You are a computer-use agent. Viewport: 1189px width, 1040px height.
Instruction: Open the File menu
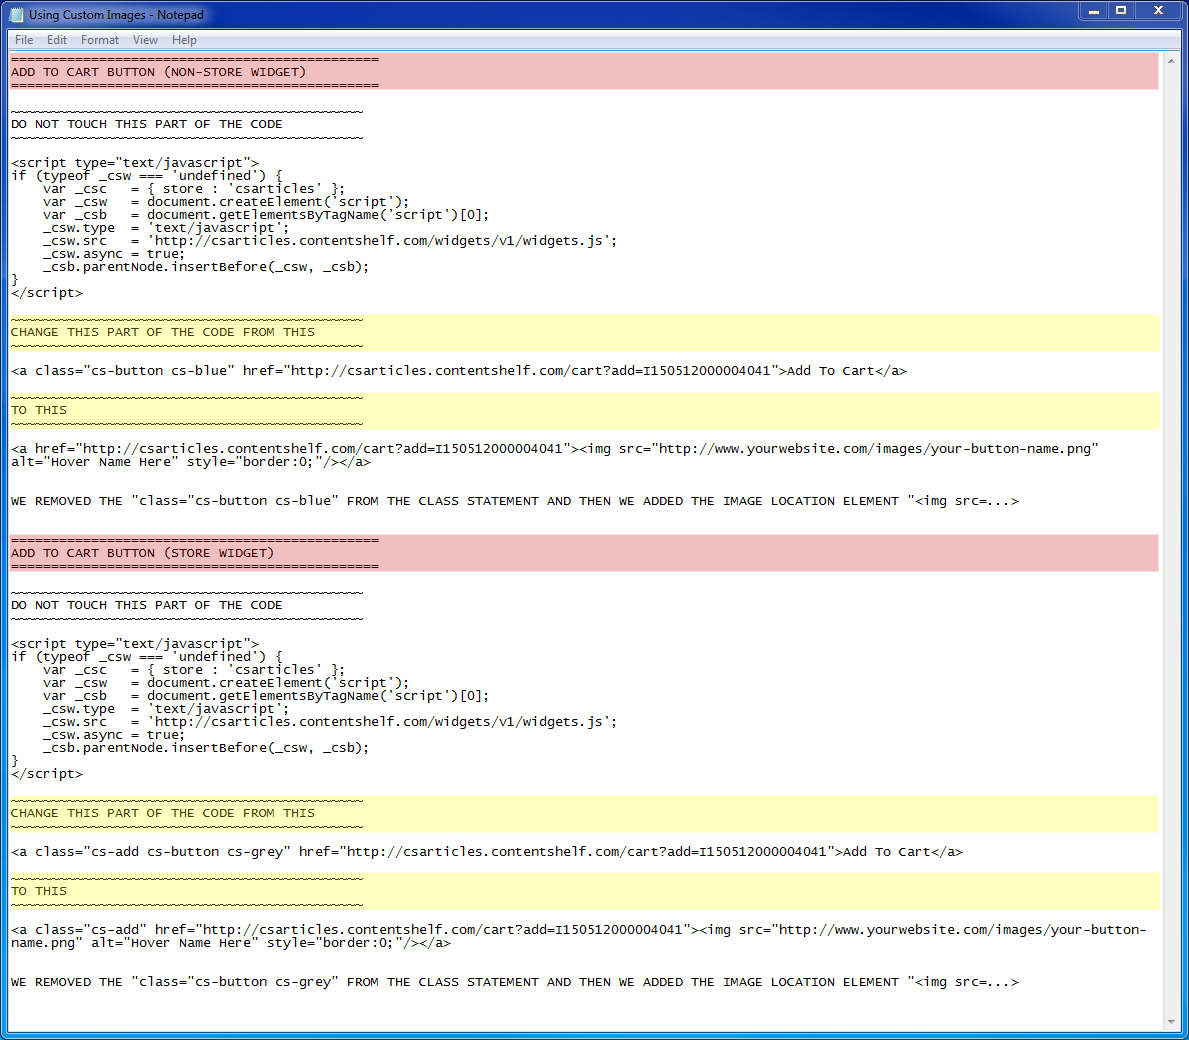tap(24, 40)
